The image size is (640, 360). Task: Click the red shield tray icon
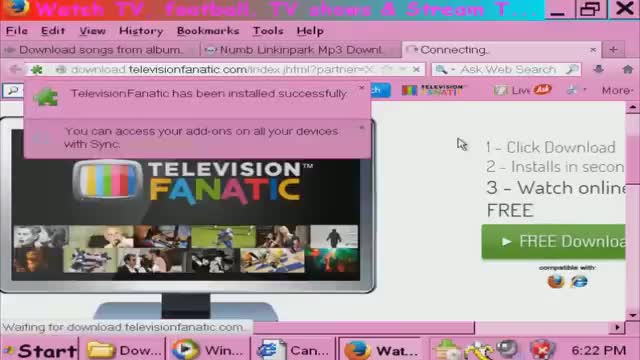click(x=541, y=350)
